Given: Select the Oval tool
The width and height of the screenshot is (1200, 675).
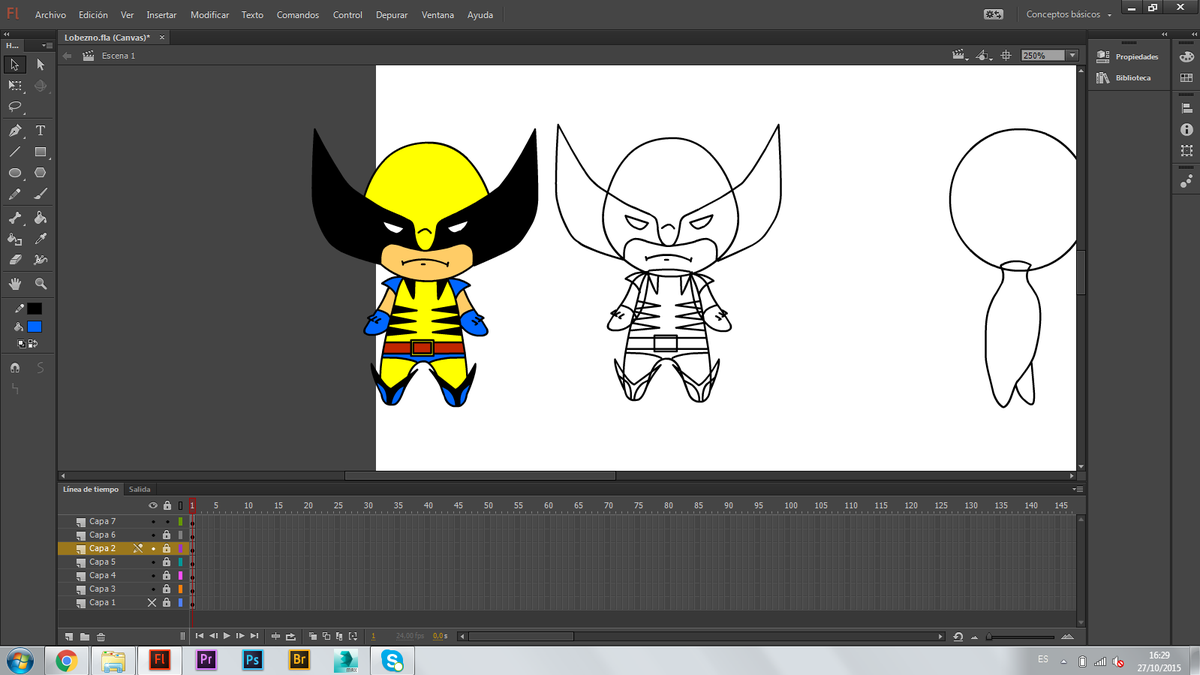Looking at the screenshot, I should [x=15, y=173].
